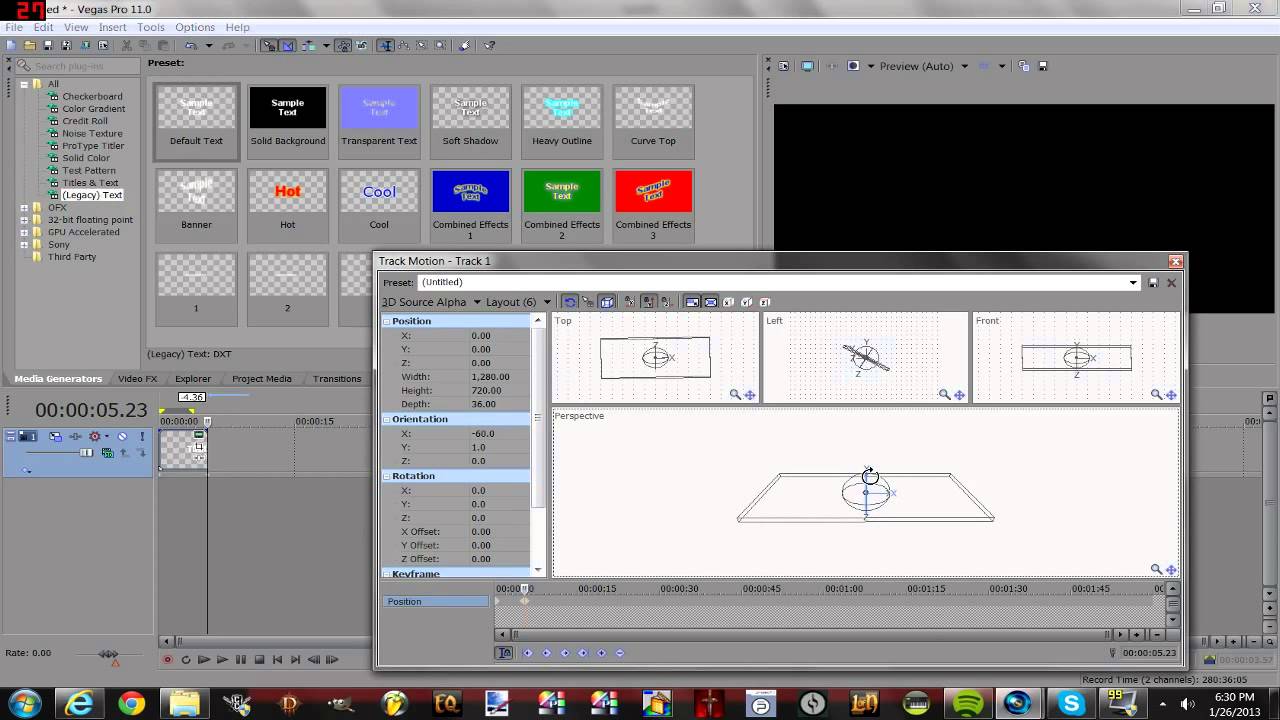Viewport: 1280px width, 720px height.
Task: Expand the GPU Accelerated folder
Action: point(24,232)
